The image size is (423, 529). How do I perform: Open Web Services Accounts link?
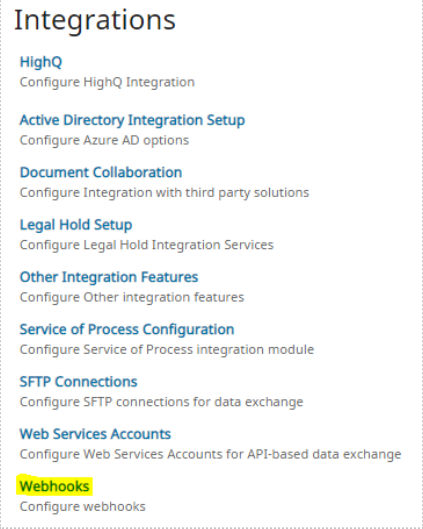[x=95, y=434]
